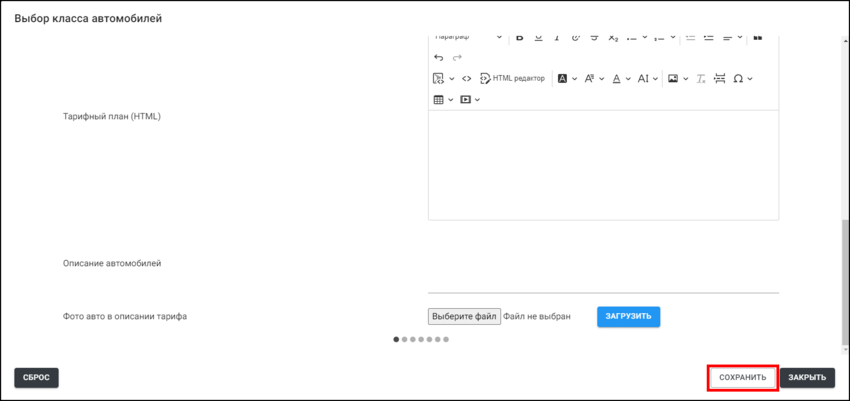Image resolution: width=850 pixels, height=401 pixels.
Task: Insert a page break with the toolbar icon
Action: coord(719,78)
